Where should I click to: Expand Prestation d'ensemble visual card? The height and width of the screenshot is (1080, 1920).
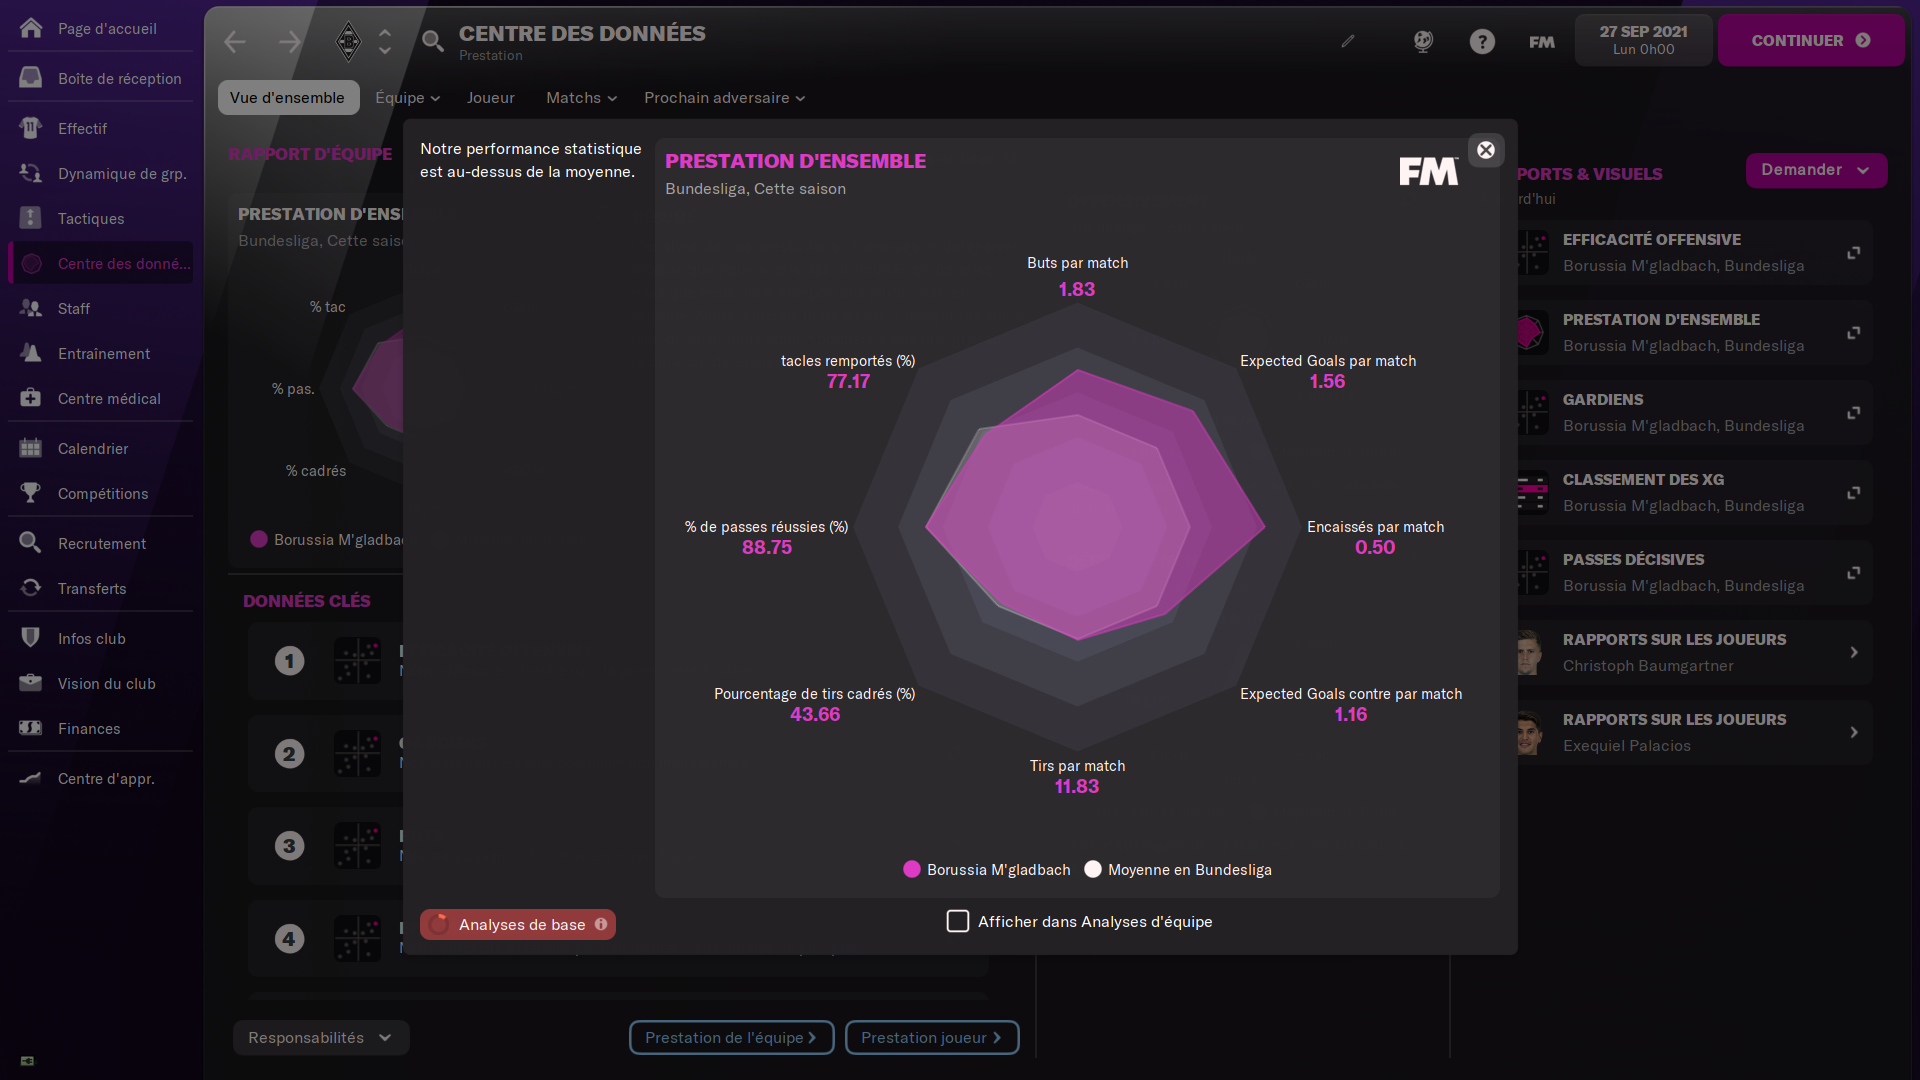(x=1853, y=333)
